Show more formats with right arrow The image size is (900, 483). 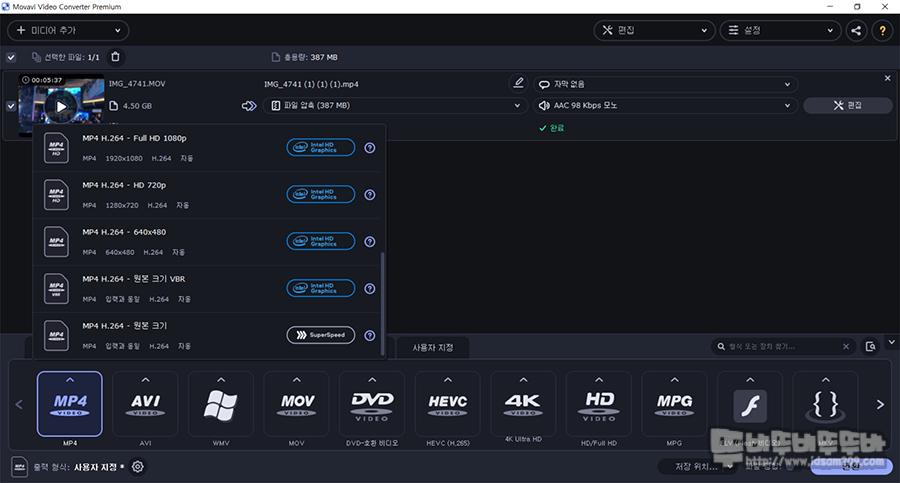(x=880, y=404)
